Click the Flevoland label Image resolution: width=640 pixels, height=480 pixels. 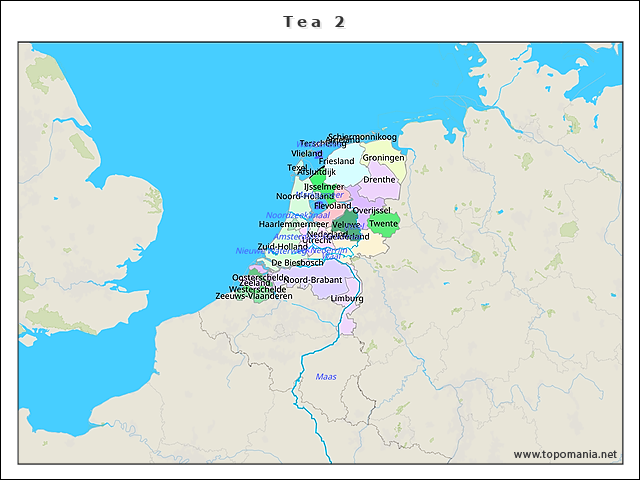pyautogui.click(x=333, y=205)
